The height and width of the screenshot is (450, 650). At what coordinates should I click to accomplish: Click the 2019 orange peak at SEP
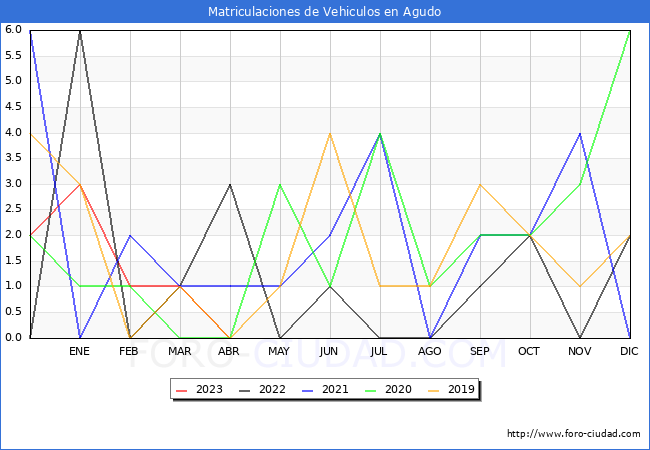[x=480, y=184]
